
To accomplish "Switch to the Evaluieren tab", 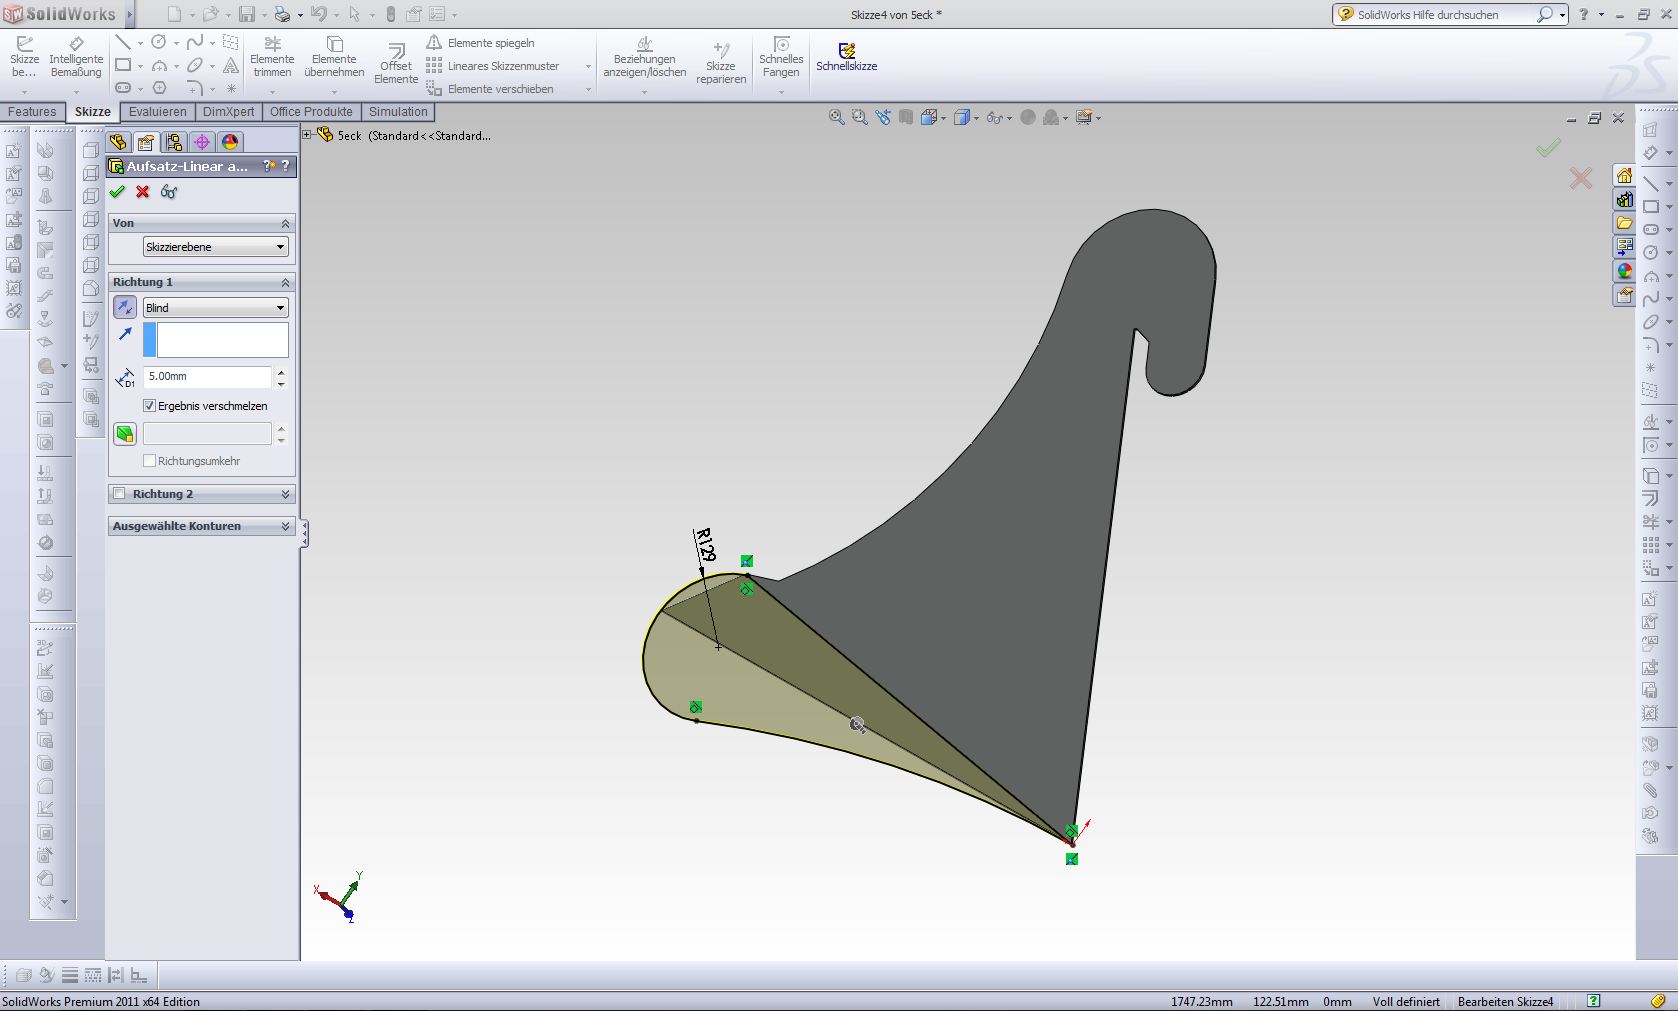I will pyautogui.click(x=158, y=112).
